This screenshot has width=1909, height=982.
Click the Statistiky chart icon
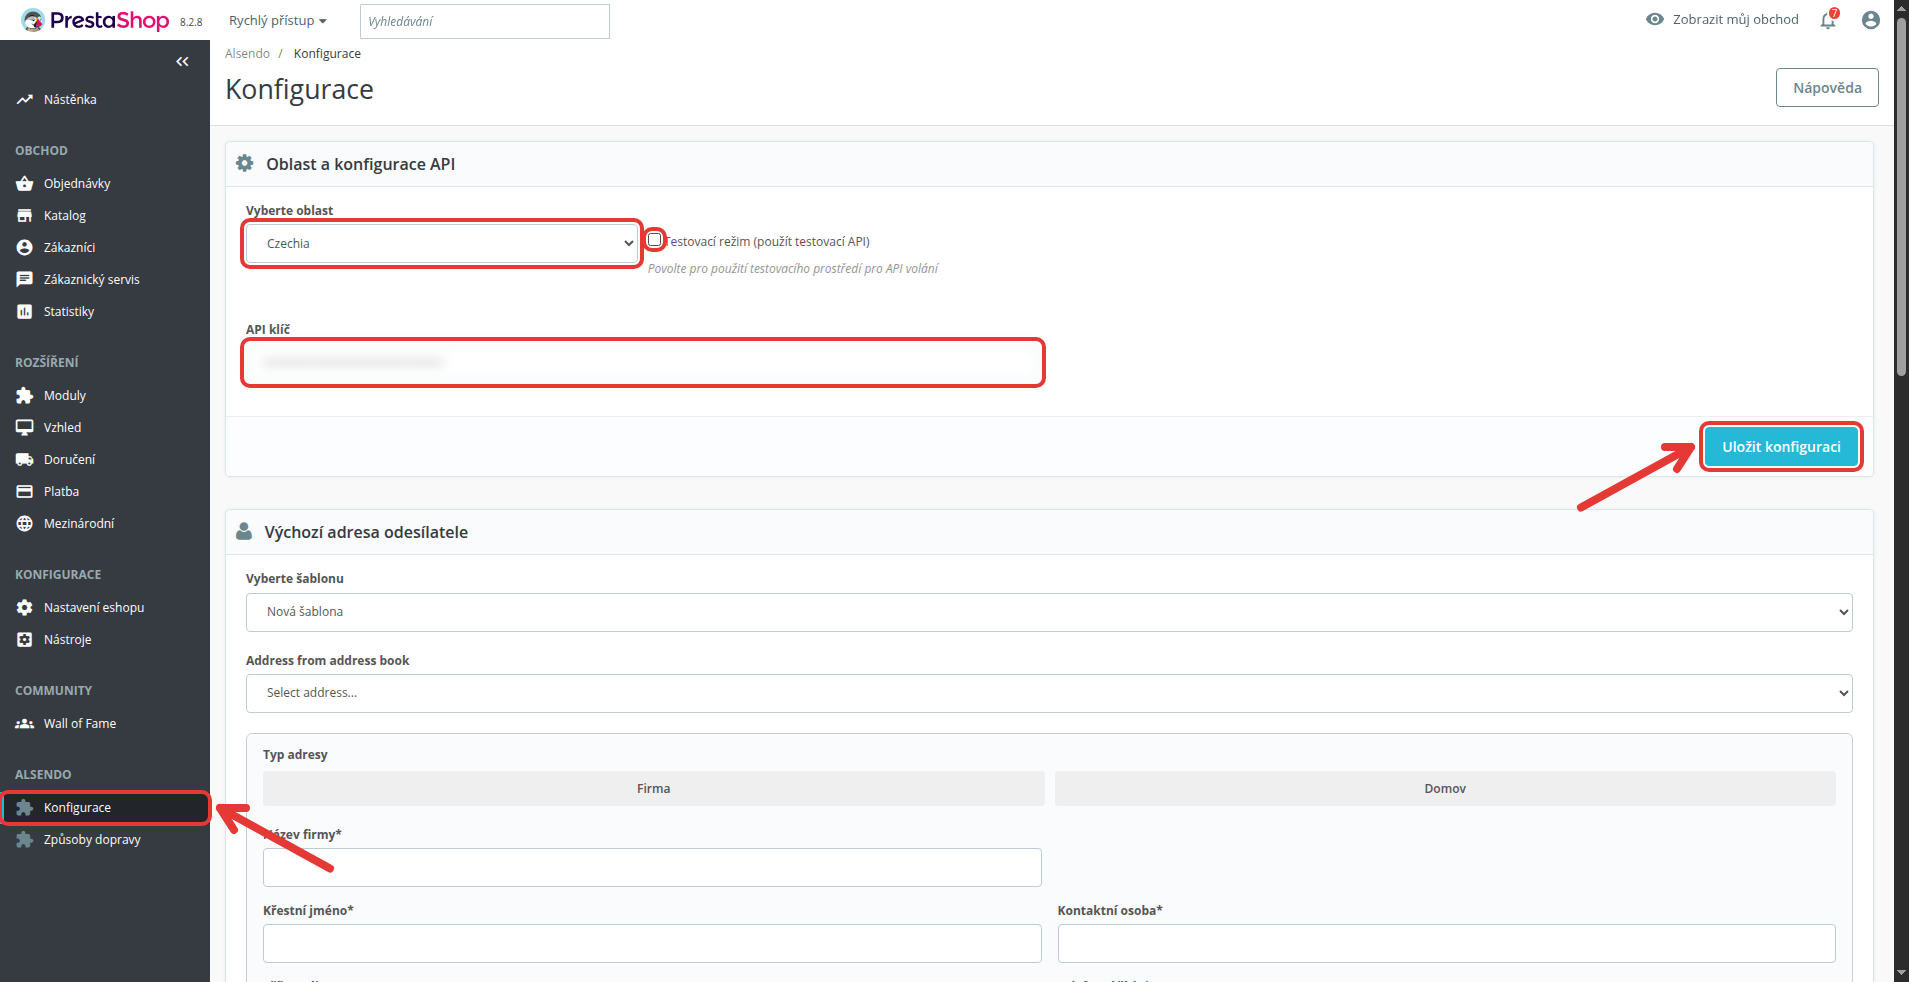[x=25, y=312]
